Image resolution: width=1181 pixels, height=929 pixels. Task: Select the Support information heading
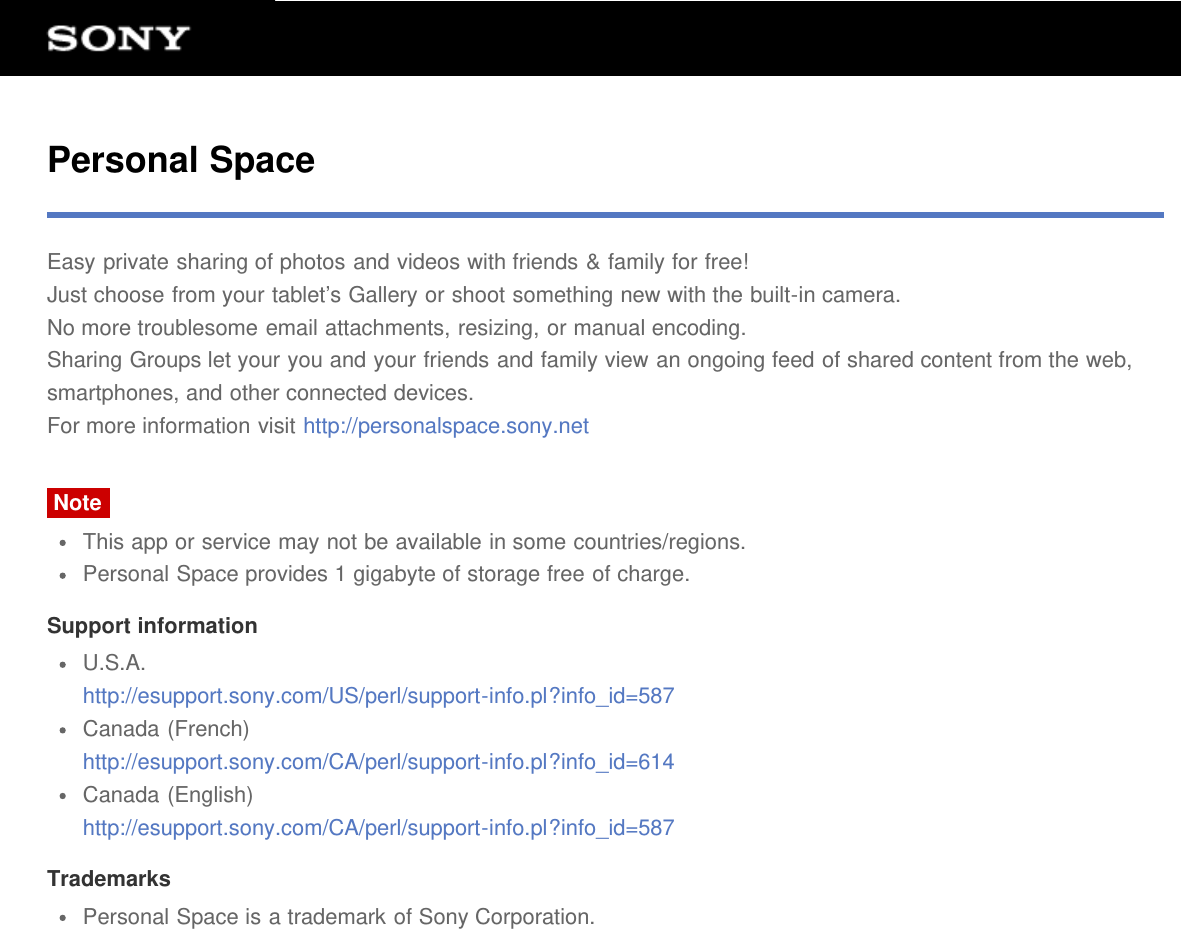coord(152,625)
